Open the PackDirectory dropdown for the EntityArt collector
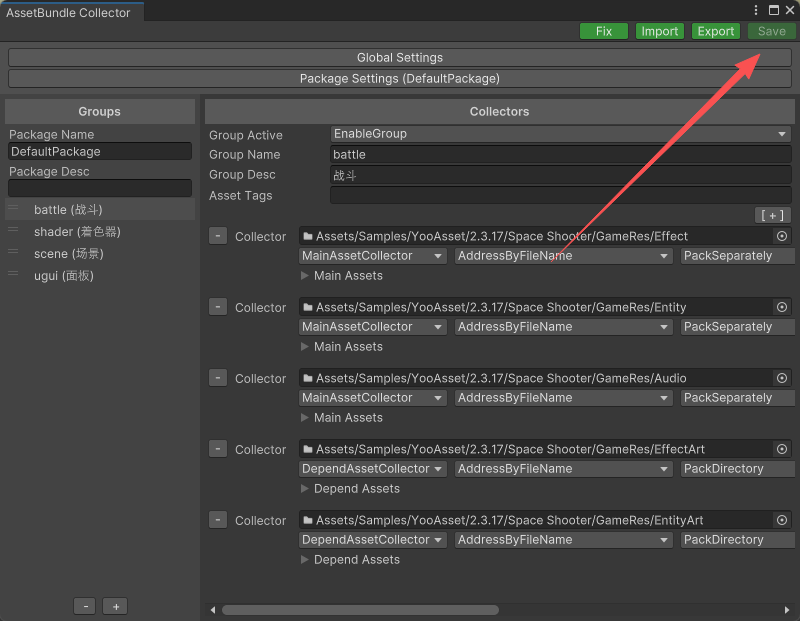The height and width of the screenshot is (621, 800). pyautogui.click(x=738, y=539)
